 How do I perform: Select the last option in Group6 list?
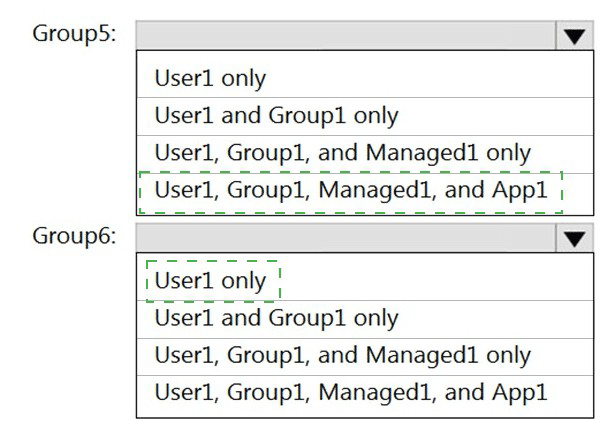pos(351,392)
